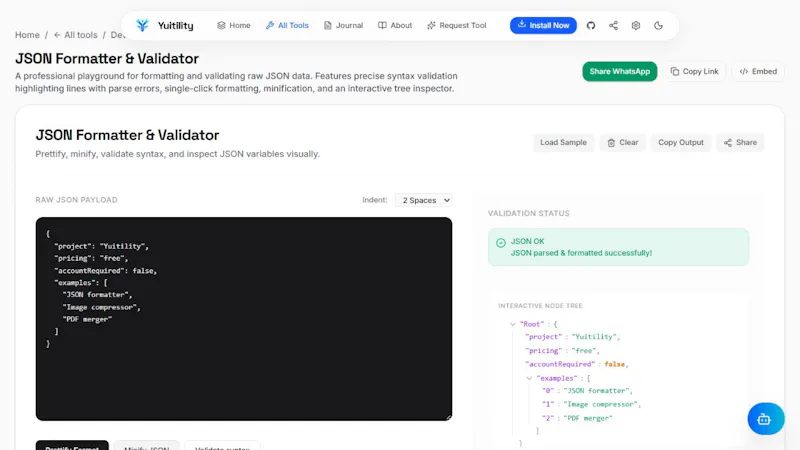Clear the JSON payload with trash button
Viewport: 800px width, 450px height.
click(x=622, y=142)
